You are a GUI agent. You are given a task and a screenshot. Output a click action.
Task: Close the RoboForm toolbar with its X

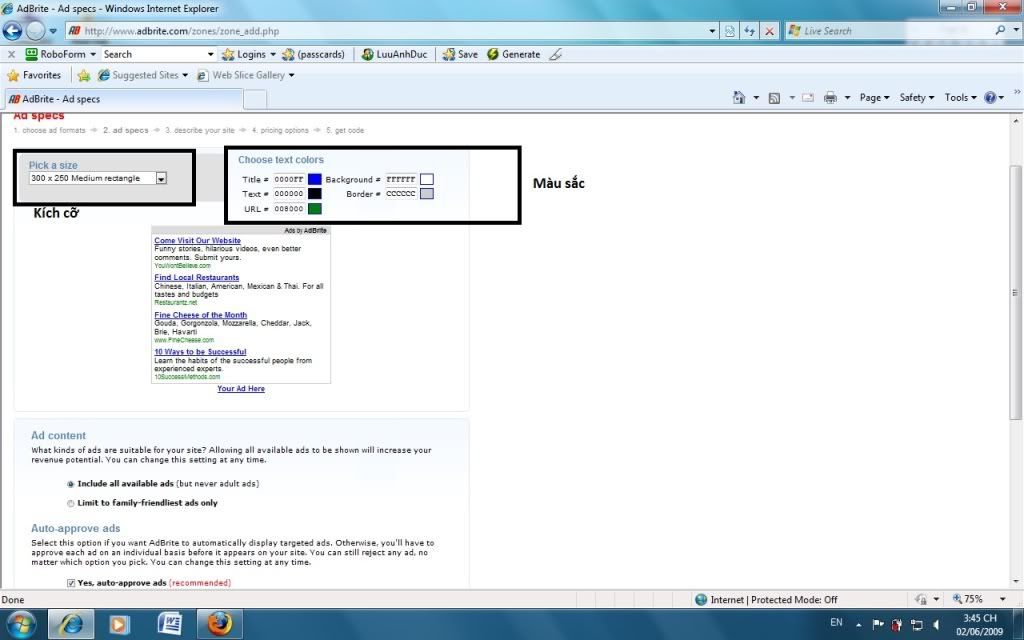coord(11,54)
